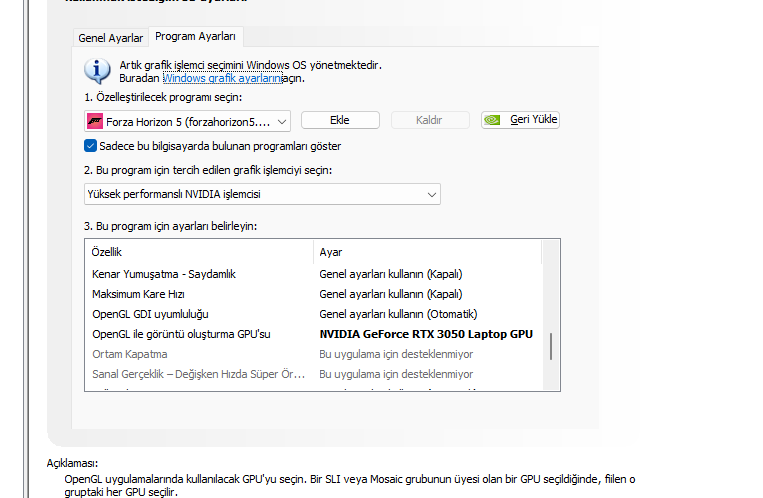Viewport: 763px width, 498px height.
Task: Open the Genel ayarları kullanın (Otomatik) value
Action: (x=398, y=314)
